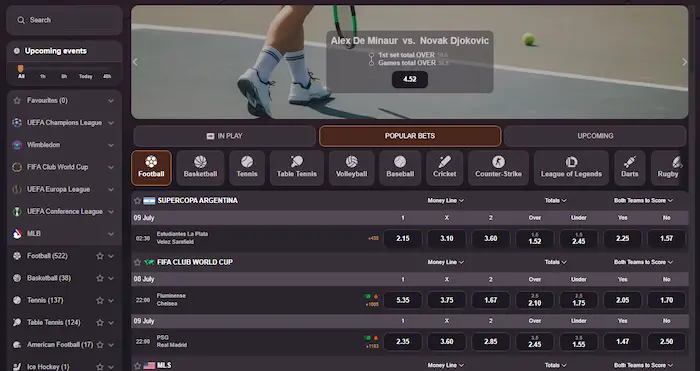Pick Real Madrid win at 2.85
700x371 pixels.
490,342
